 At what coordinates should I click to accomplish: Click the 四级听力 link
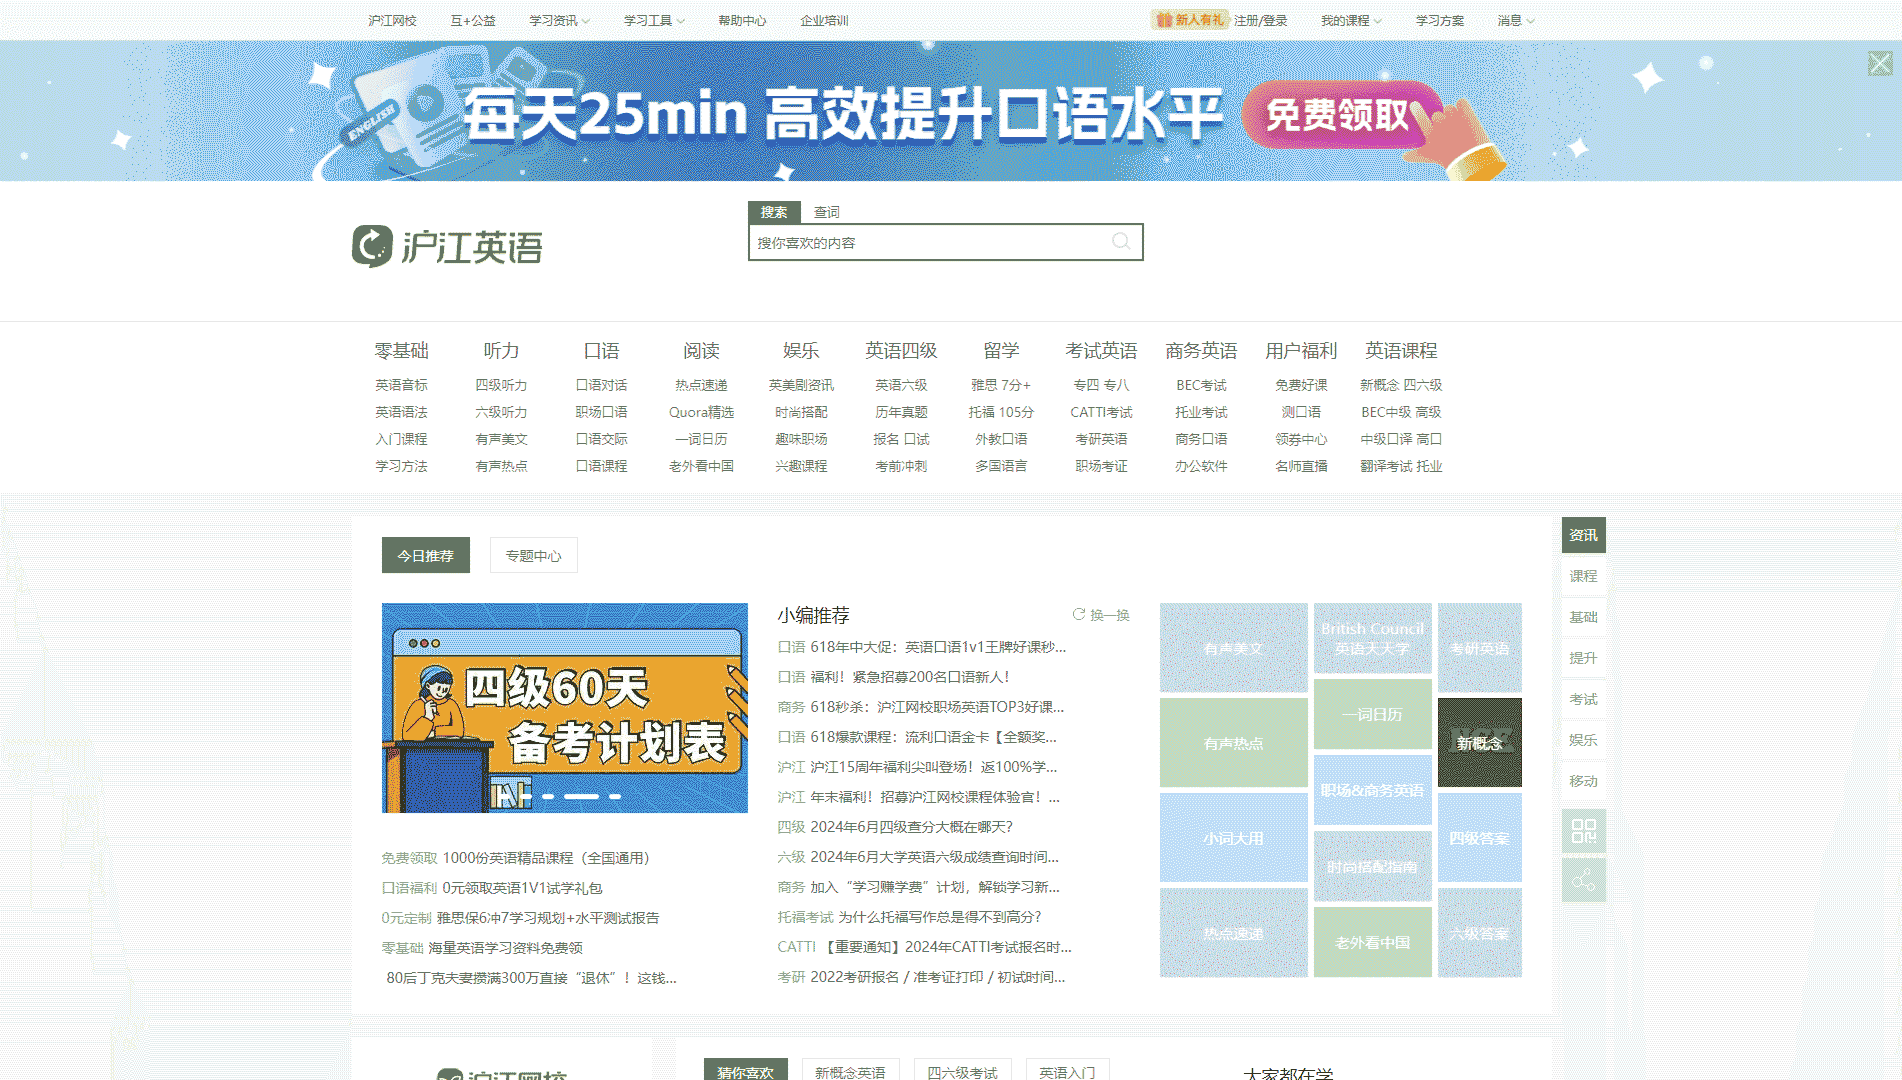(x=501, y=385)
